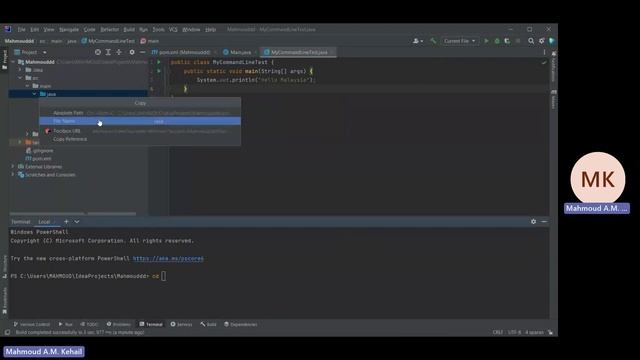Expand Scratches and Consoles node

tap(13, 175)
